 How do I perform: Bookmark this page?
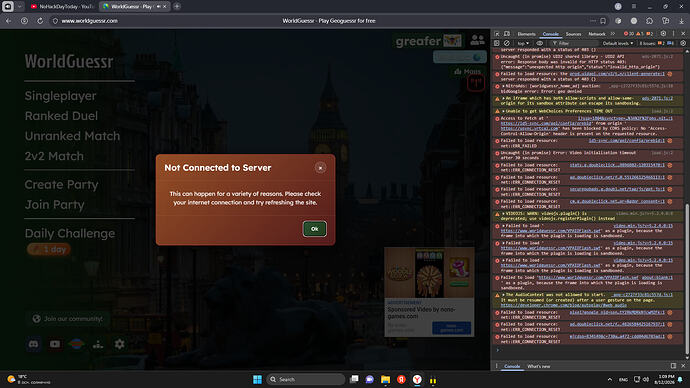coord(603,21)
